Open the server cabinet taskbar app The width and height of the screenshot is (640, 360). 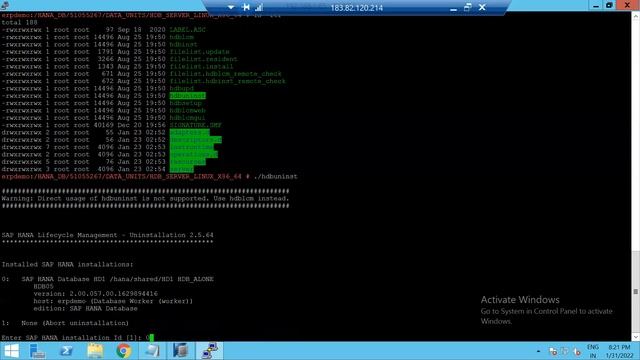(180, 351)
